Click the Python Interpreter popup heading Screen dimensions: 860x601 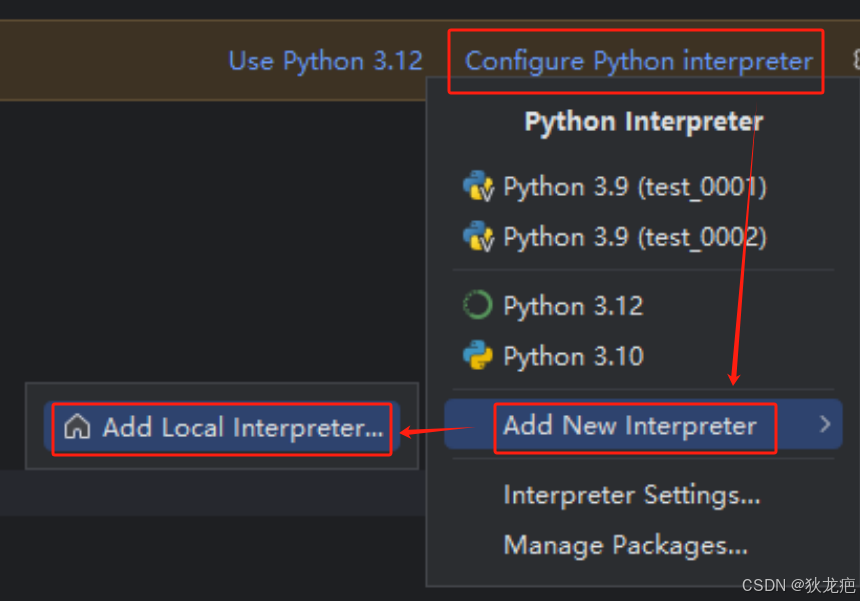[644, 122]
